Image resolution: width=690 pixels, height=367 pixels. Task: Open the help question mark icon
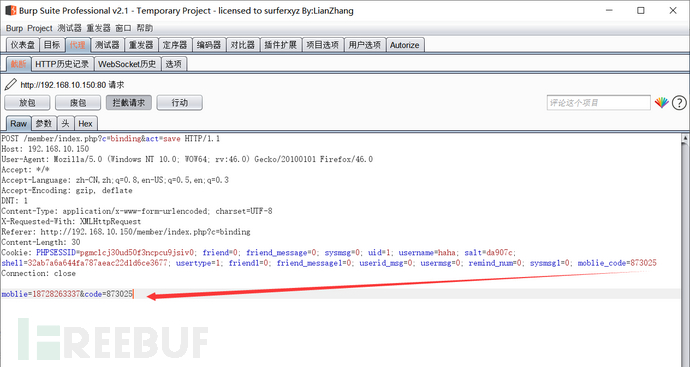[679, 103]
